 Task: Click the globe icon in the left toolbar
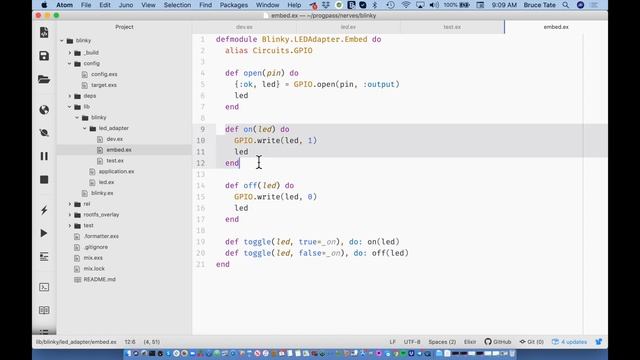point(44,110)
